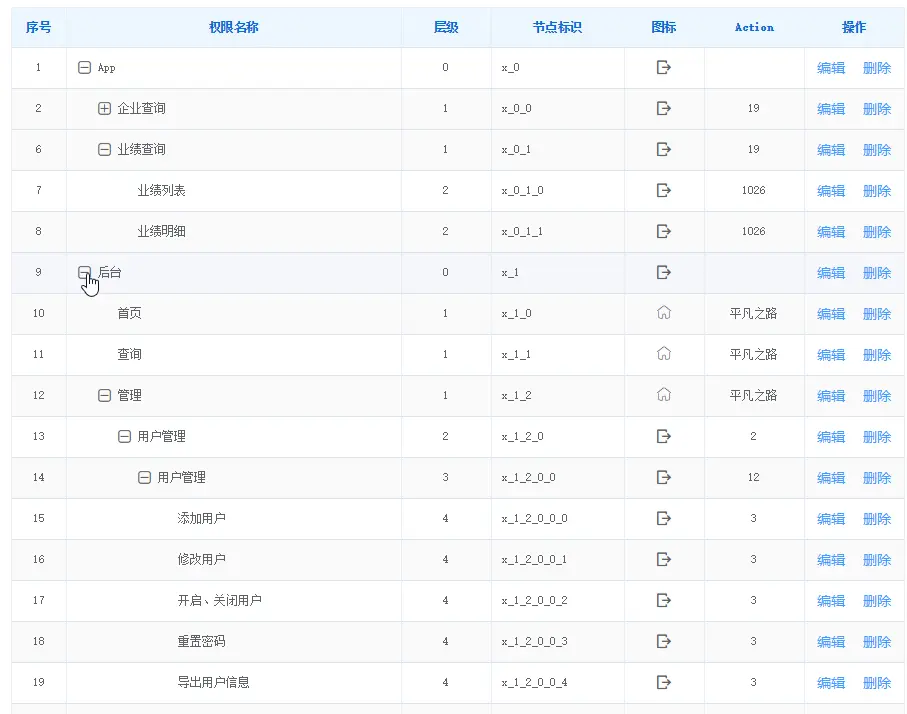Edit the 查询 row
907x714 pixels.
(x=831, y=355)
